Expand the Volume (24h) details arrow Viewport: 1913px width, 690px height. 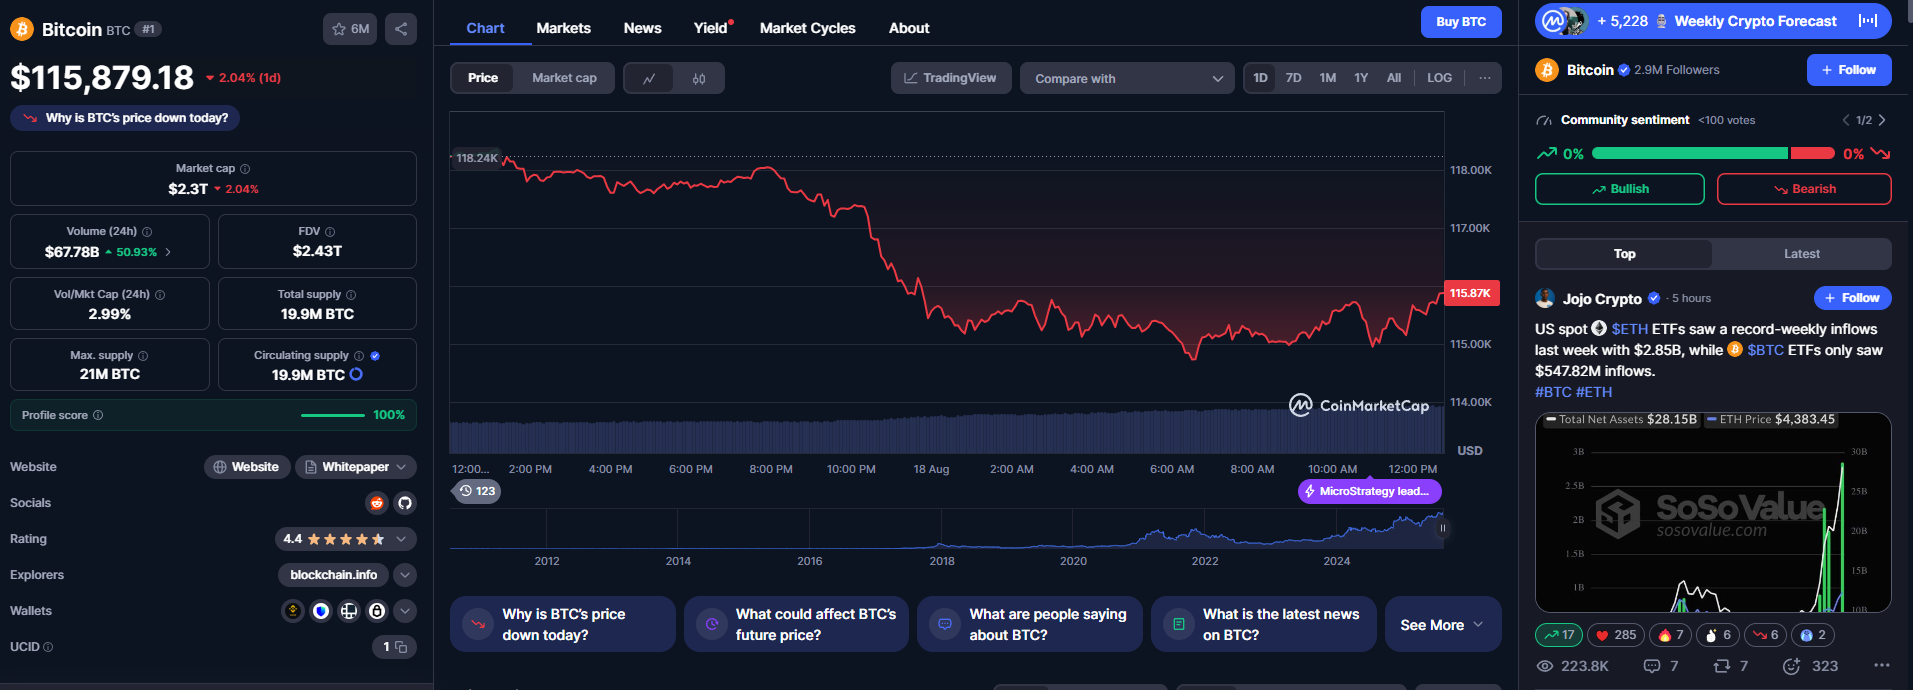[x=168, y=252]
